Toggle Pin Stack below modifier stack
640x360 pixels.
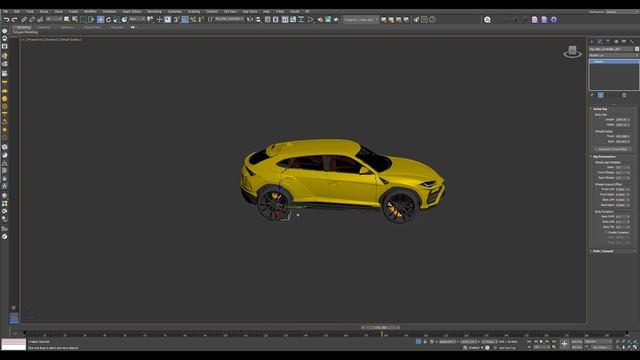coord(593,95)
